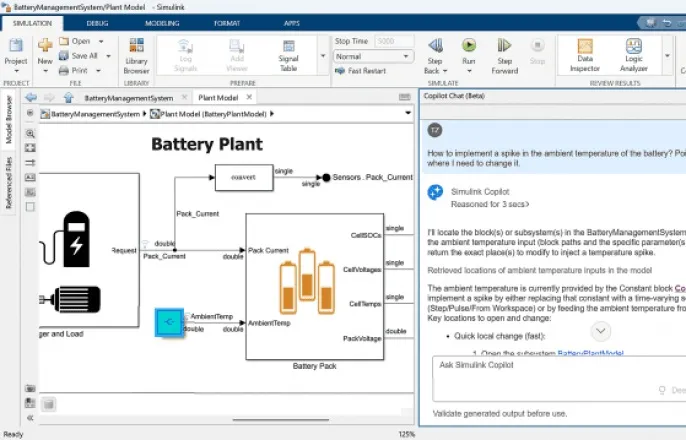Open Data Inspector
This screenshot has height=440, width=686.
coord(585,55)
